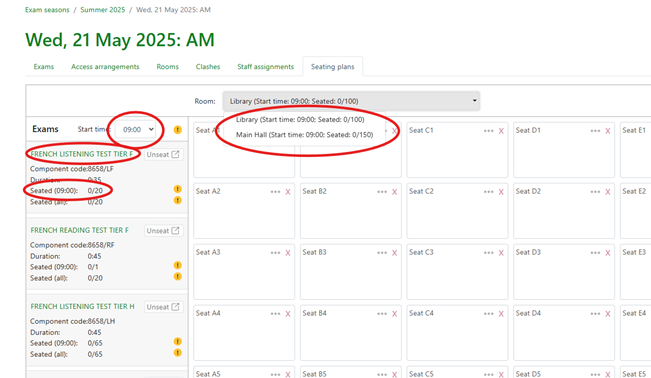Switch to the Rooms tab
This screenshot has height=378, width=651.
(167, 66)
